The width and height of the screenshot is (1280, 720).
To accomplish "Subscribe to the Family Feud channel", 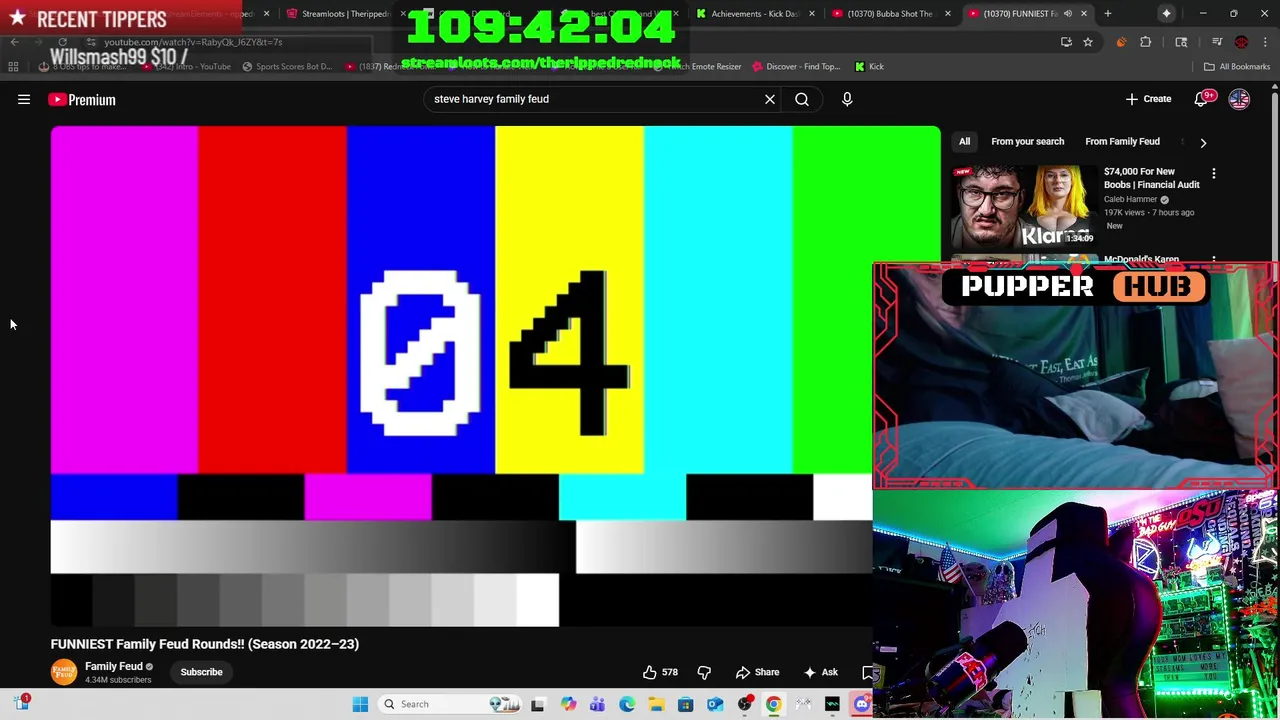I will click(201, 672).
